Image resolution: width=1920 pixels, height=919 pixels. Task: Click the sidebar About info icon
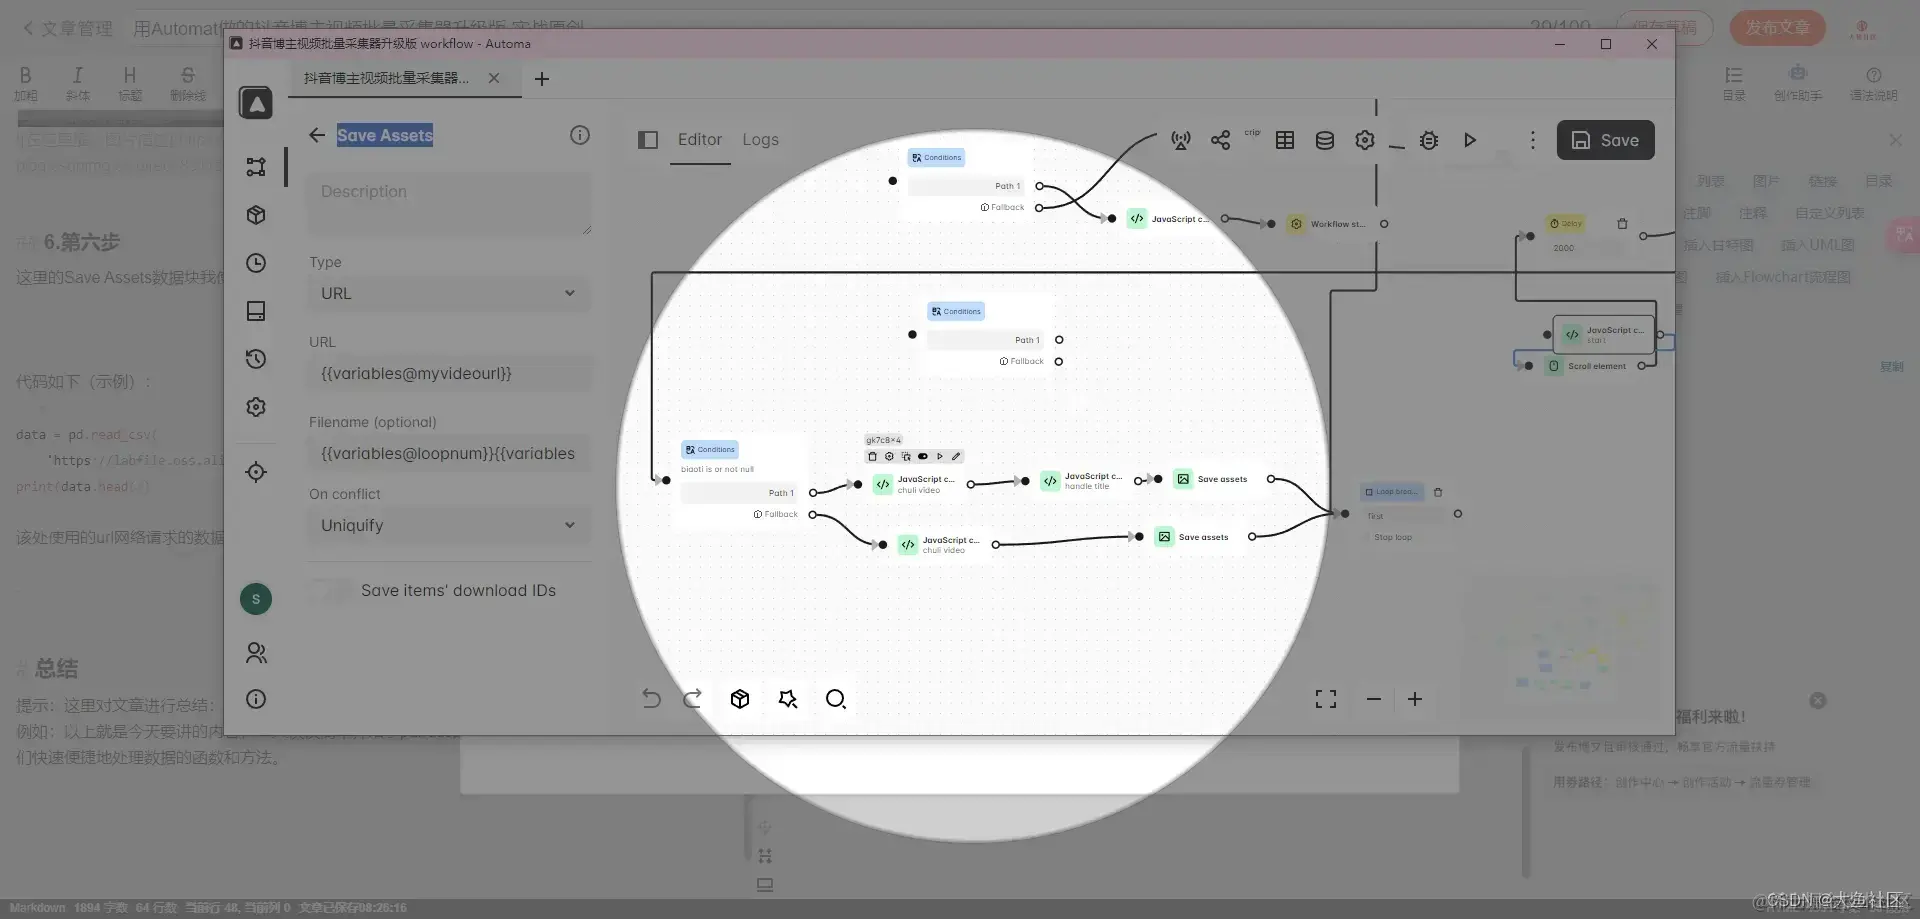pos(256,699)
